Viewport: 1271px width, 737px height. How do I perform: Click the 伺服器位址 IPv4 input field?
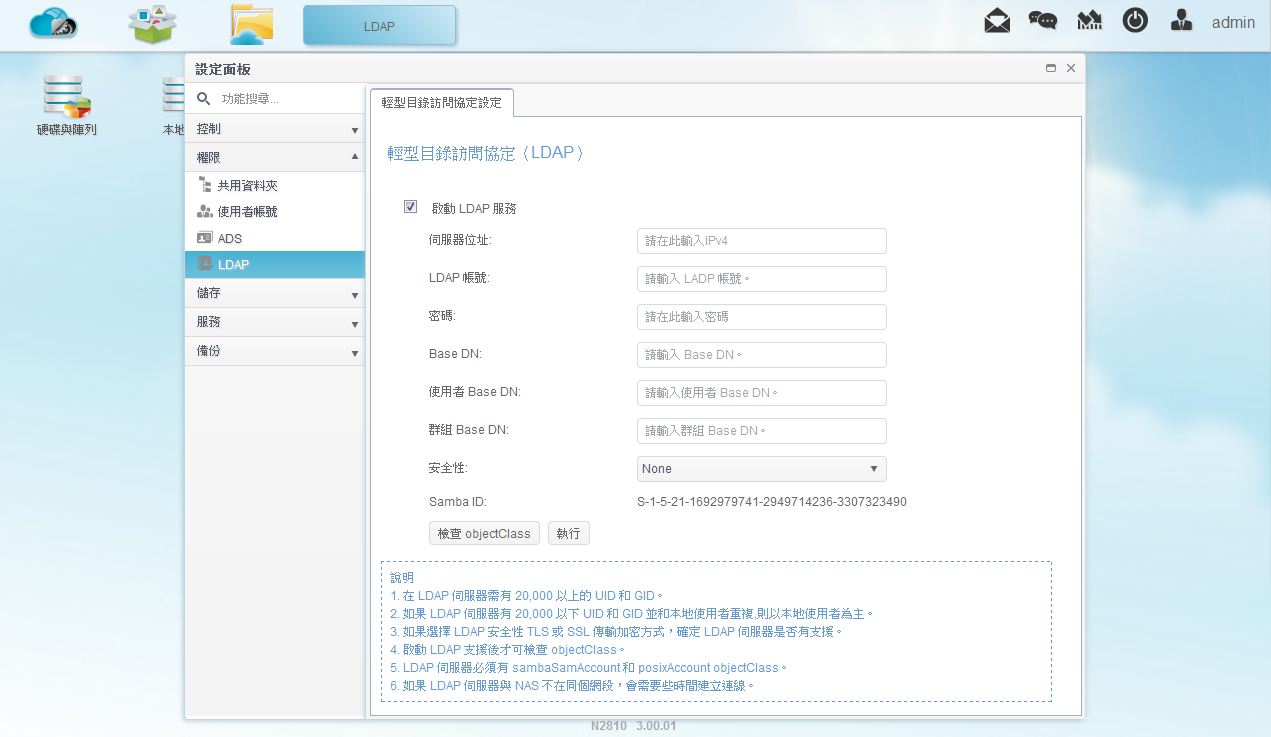[762, 241]
